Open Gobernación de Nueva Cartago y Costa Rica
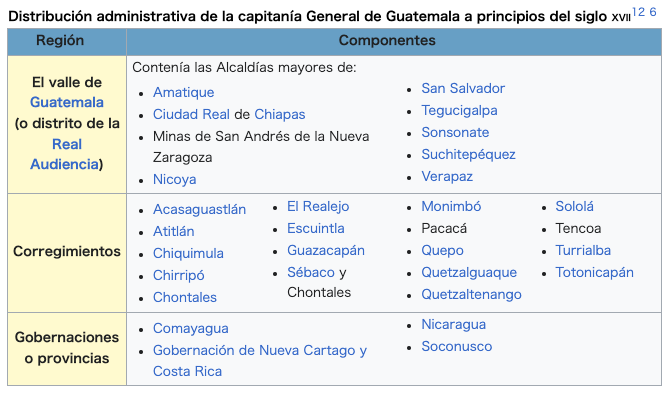Screen dimensions: 669x393 click(x=260, y=361)
